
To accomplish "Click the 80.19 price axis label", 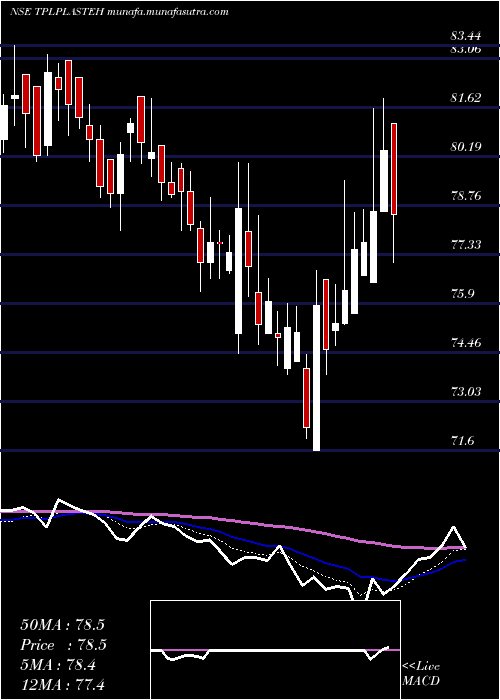I will (466, 146).
